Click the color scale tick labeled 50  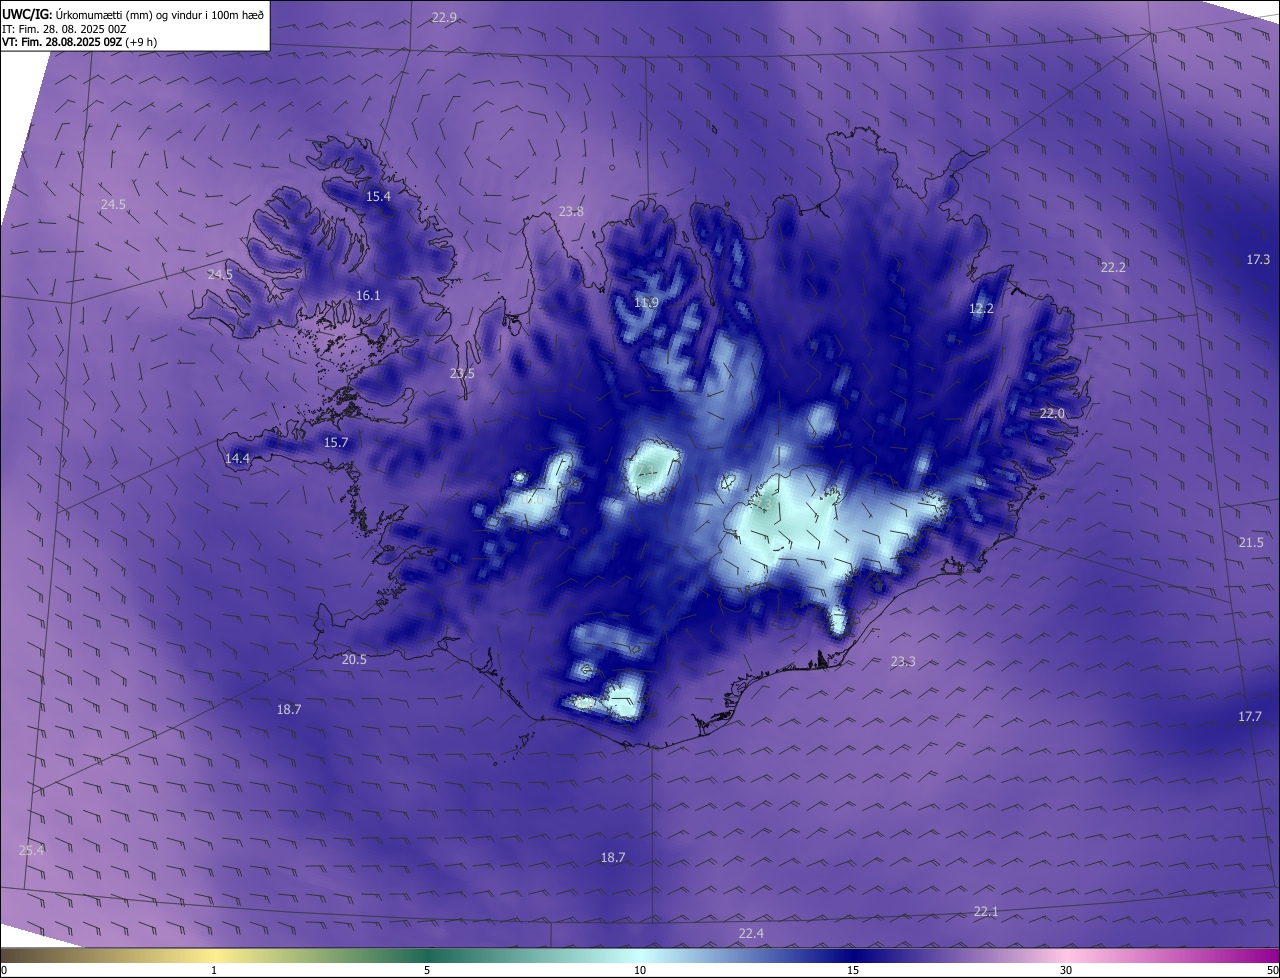click(1272, 970)
